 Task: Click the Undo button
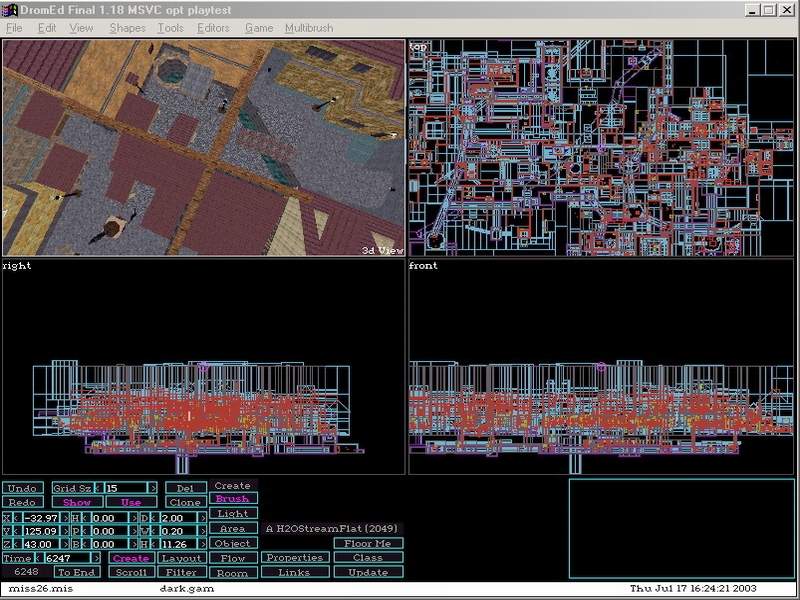(x=22, y=488)
